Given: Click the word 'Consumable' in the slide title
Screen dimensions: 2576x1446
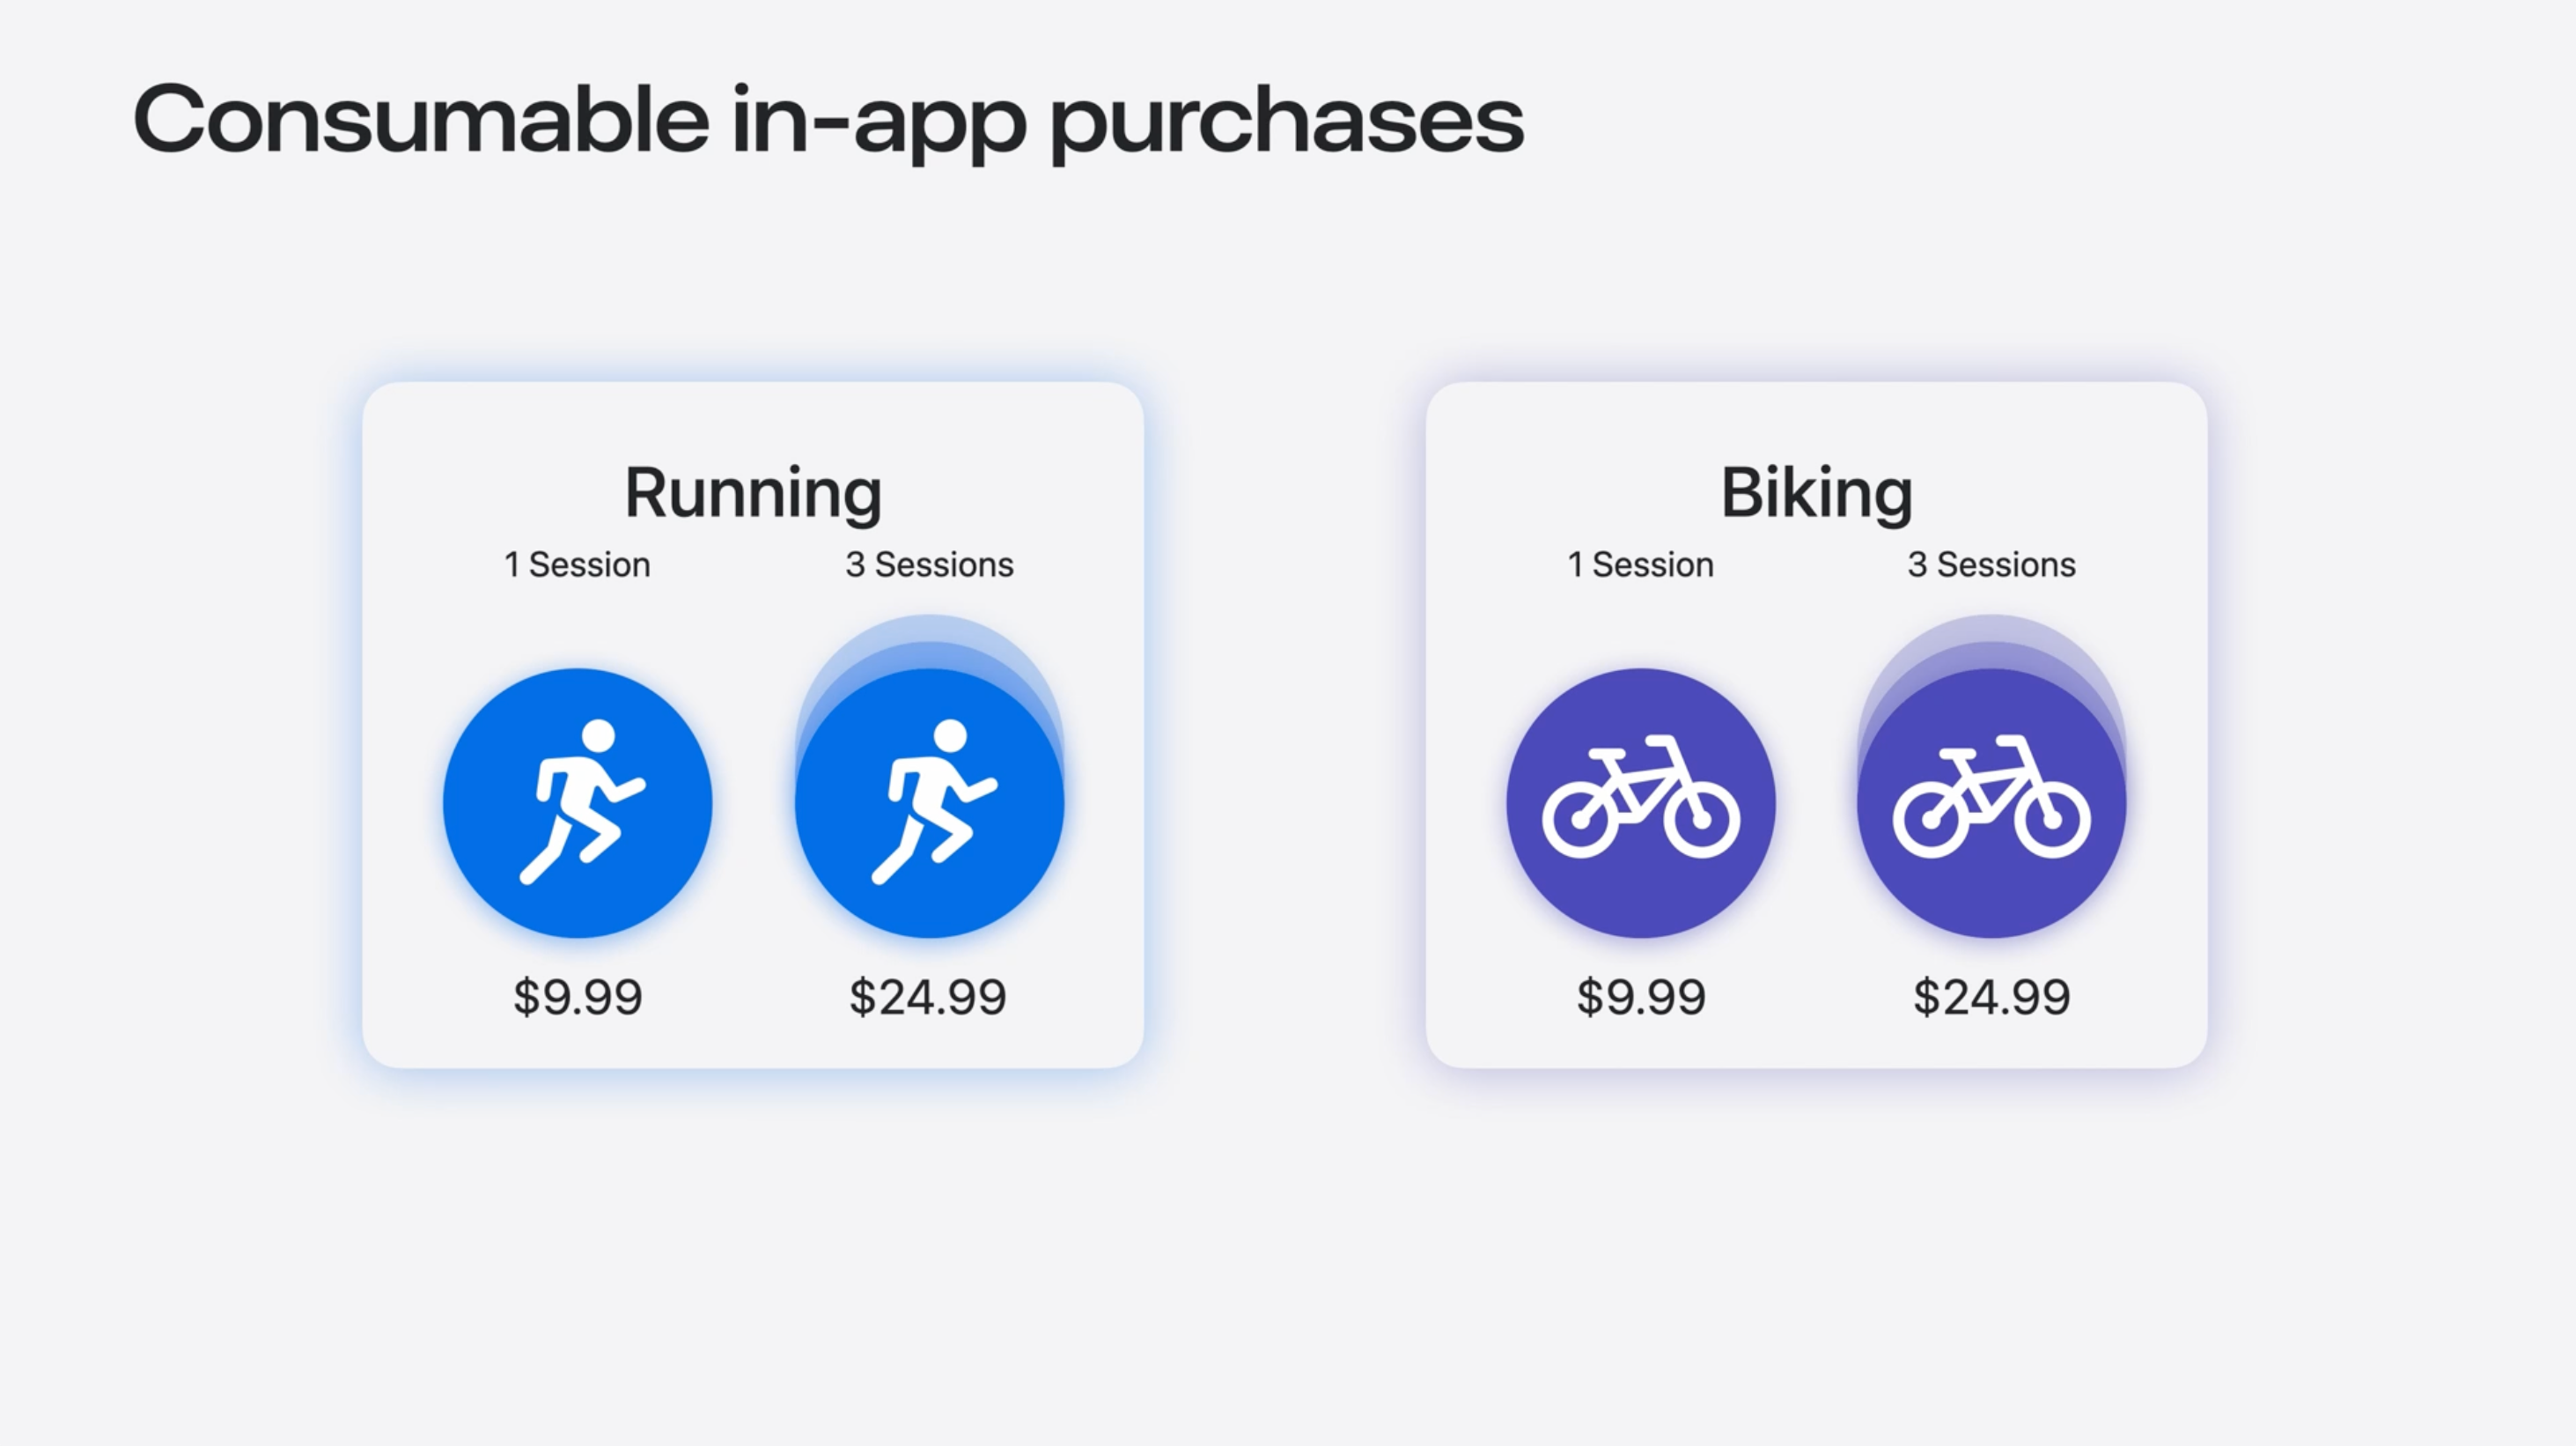Looking at the screenshot, I should click(421, 120).
